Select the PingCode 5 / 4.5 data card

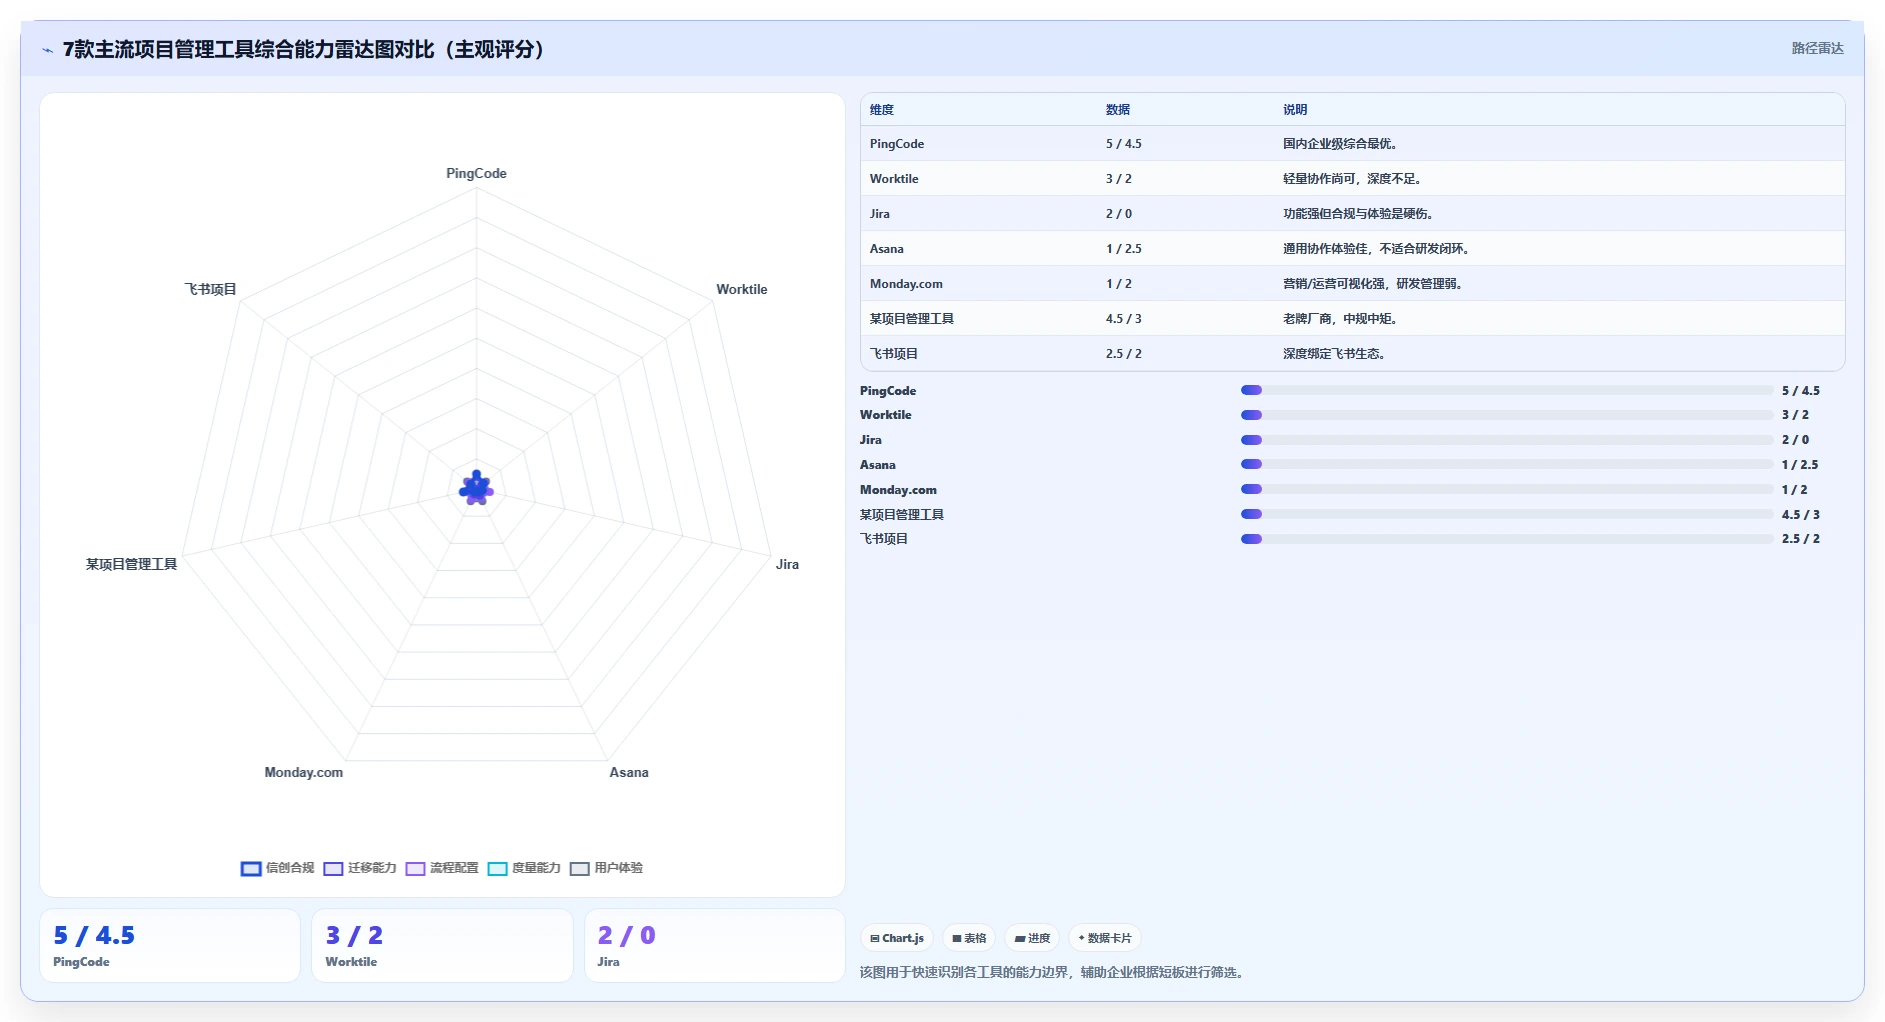170,945
